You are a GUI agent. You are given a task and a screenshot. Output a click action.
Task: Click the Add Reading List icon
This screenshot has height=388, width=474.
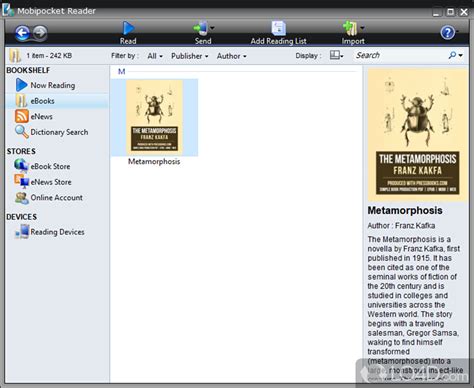tap(278, 28)
